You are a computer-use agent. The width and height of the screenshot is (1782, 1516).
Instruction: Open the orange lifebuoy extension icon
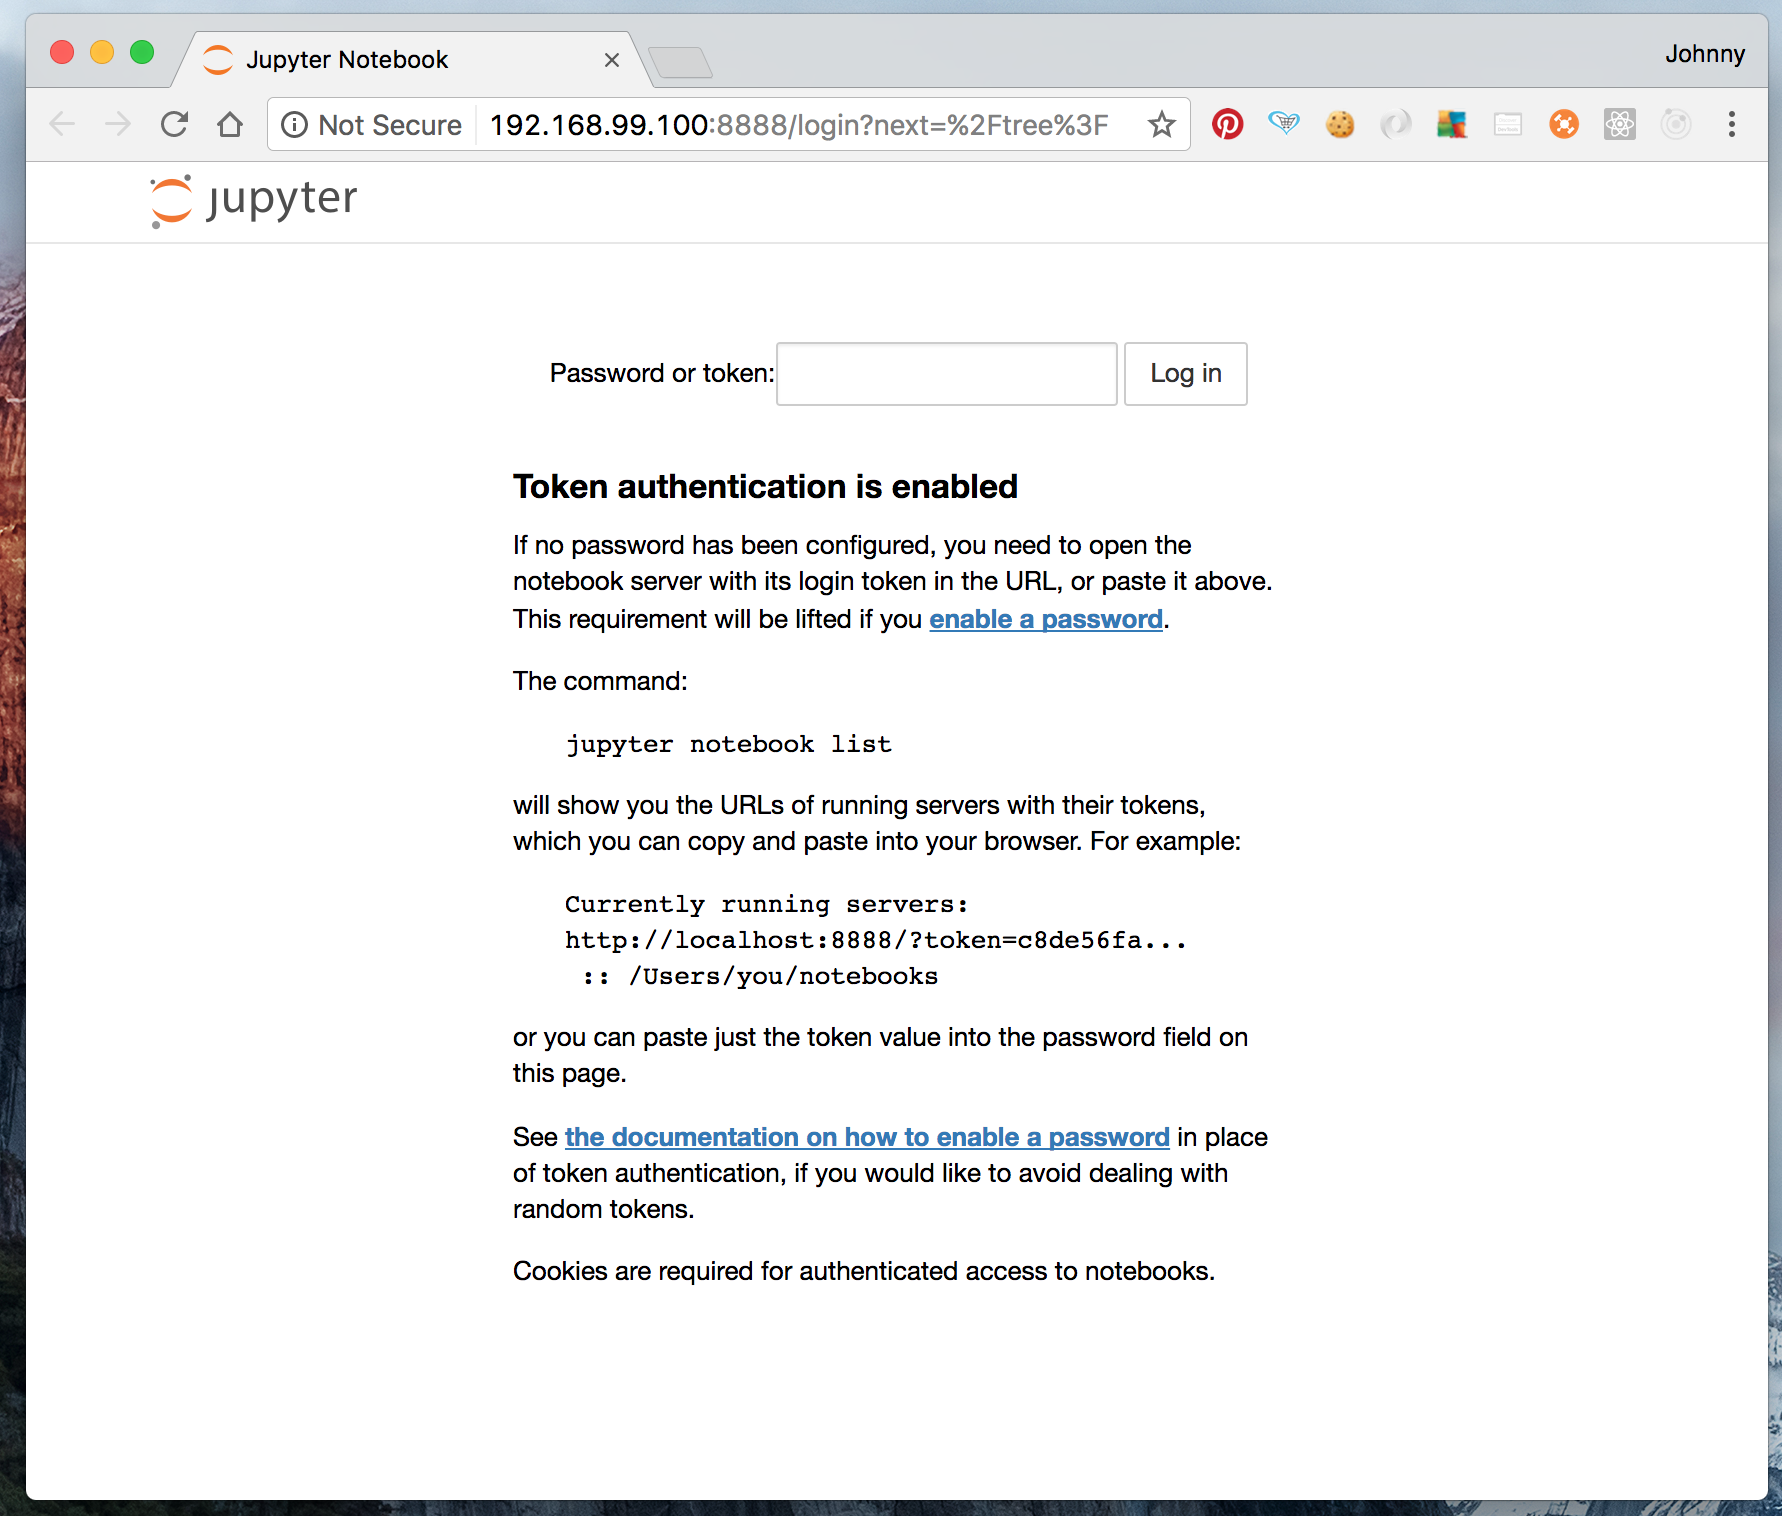1564,124
